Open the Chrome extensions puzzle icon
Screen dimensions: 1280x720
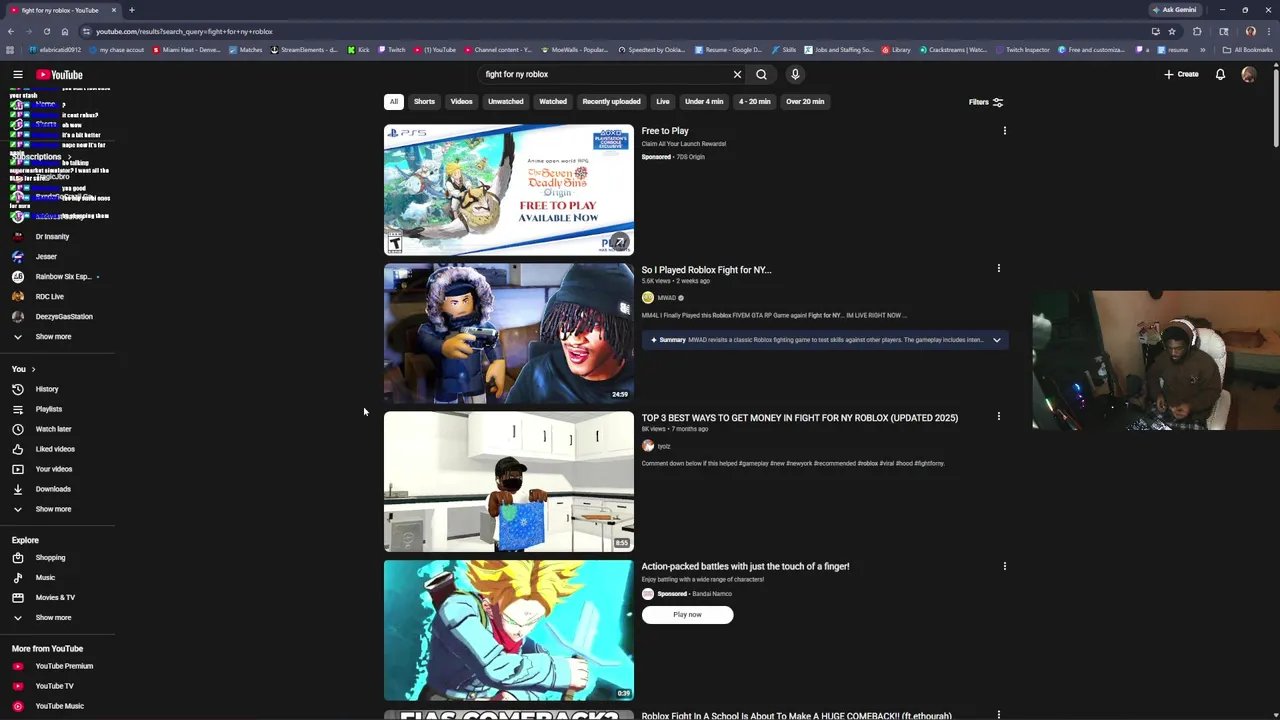[x=1197, y=31]
